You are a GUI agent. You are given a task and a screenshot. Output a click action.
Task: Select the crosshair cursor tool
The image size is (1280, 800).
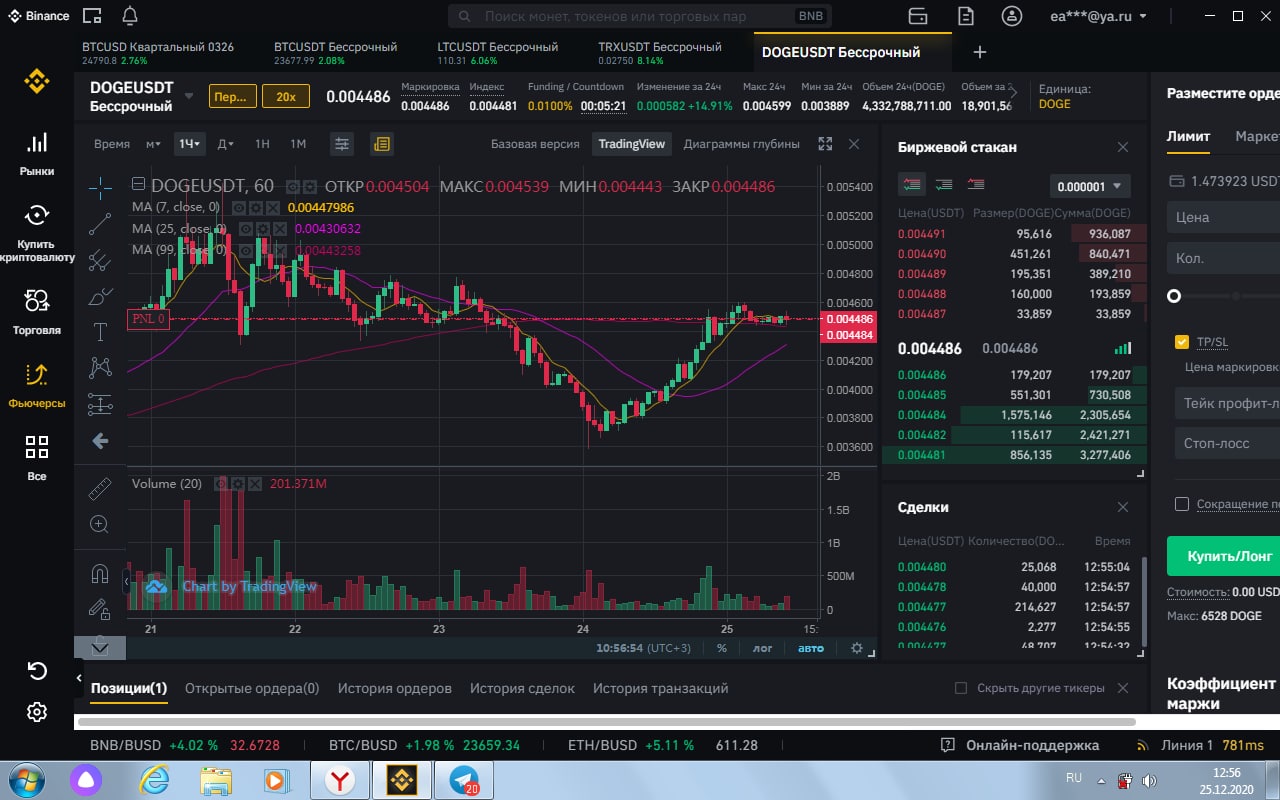(x=100, y=186)
